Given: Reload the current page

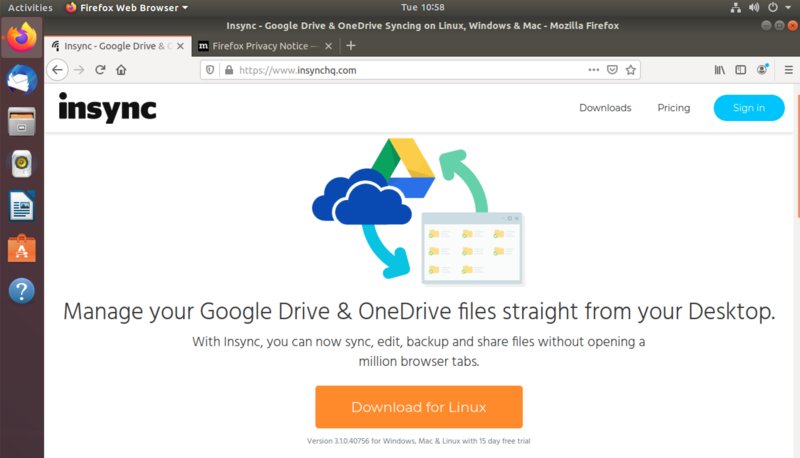Looking at the screenshot, I should (100, 70).
